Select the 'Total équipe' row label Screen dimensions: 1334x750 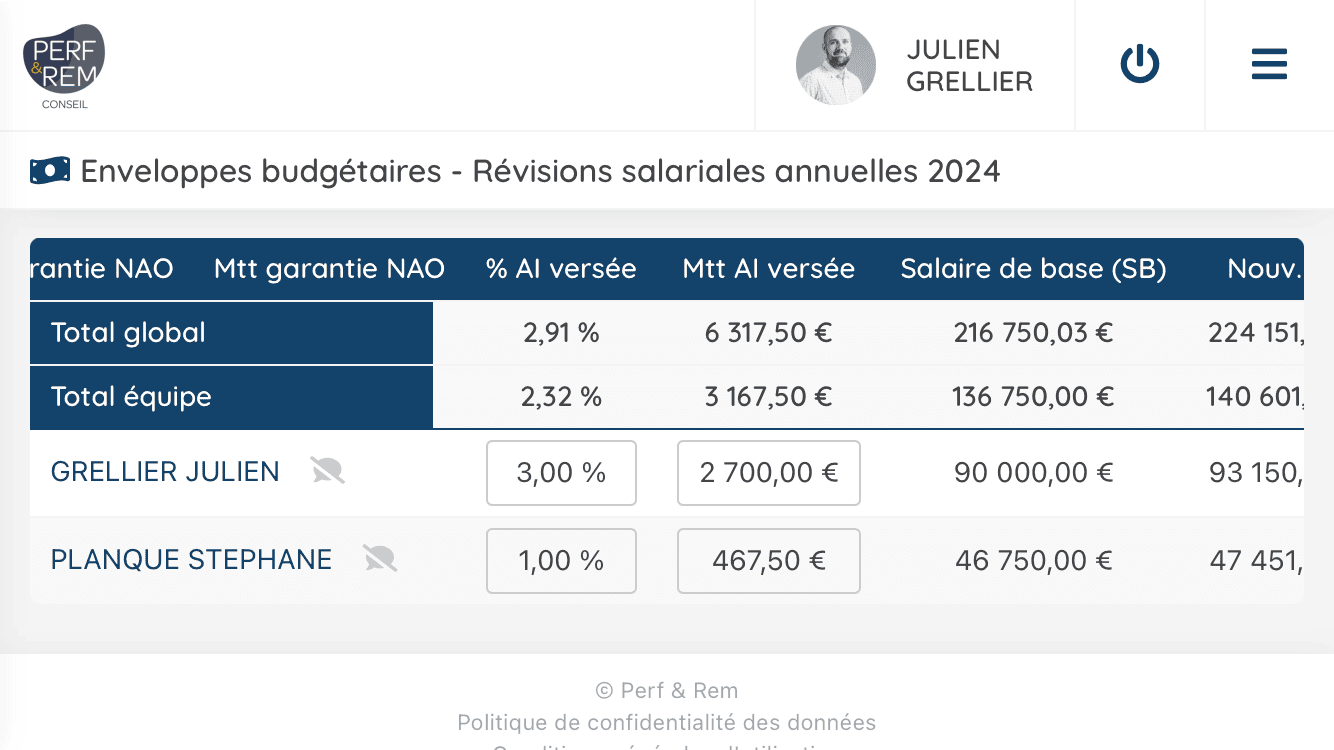click(131, 397)
